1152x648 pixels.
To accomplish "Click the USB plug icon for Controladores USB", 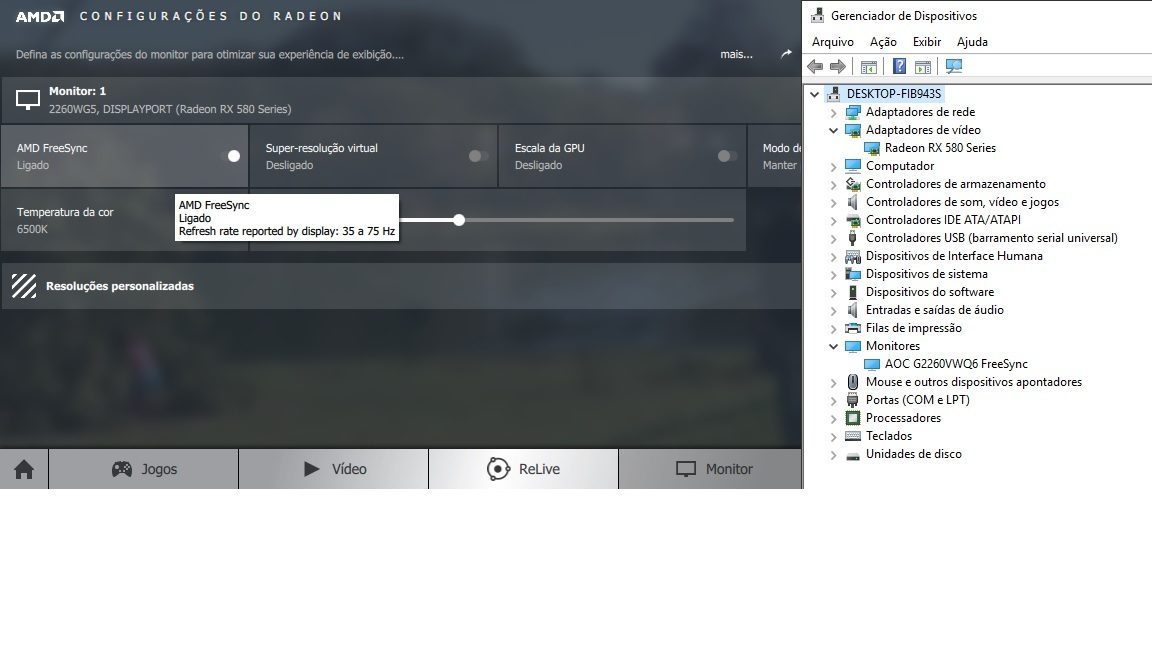I will click(852, 238).
